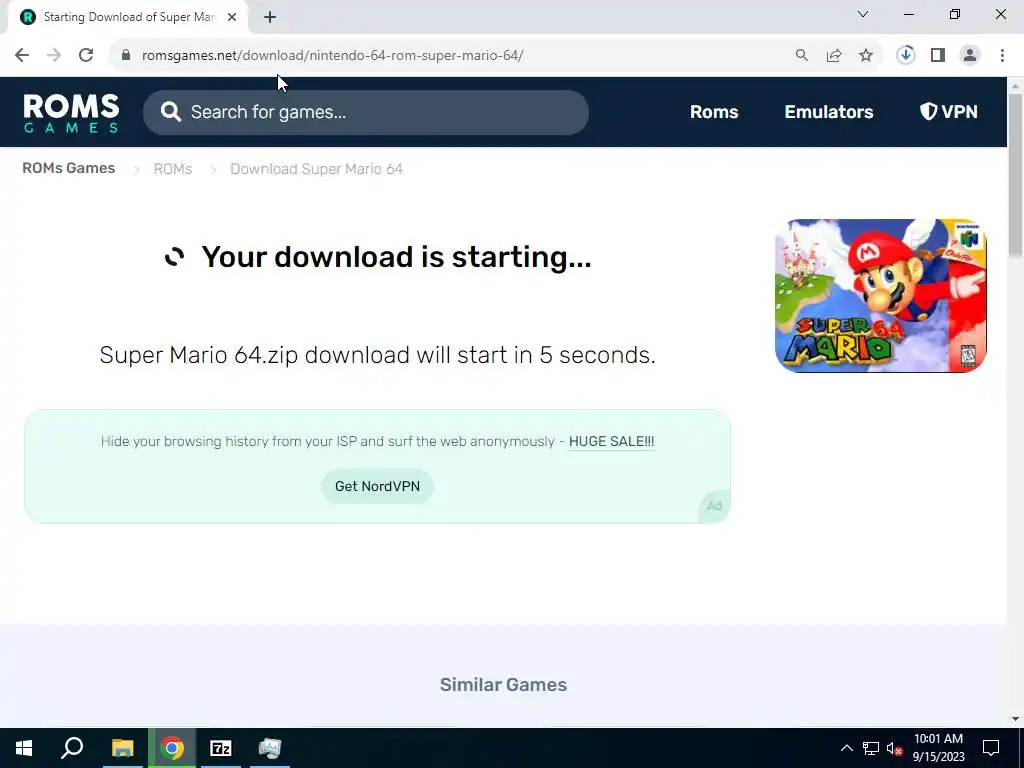1024x768 pixels.
Task: Click the padlock site info icon
Action: [126, 56]
